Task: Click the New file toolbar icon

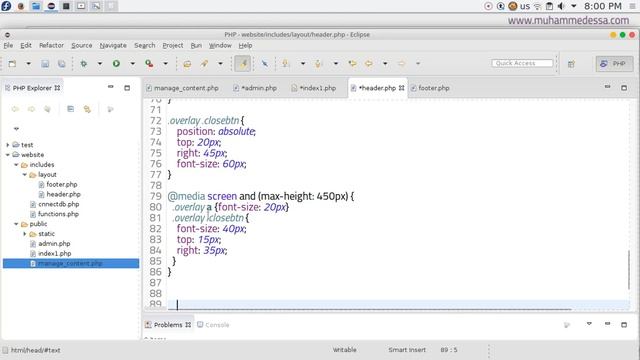Action: coord(12,64)
